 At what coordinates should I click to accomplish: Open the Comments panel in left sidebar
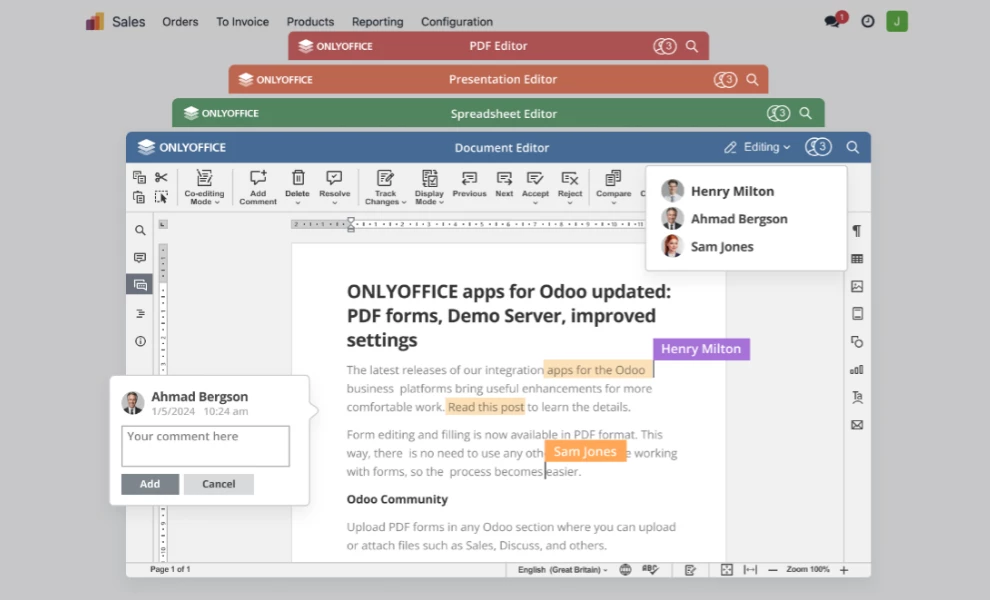(140, 258)
